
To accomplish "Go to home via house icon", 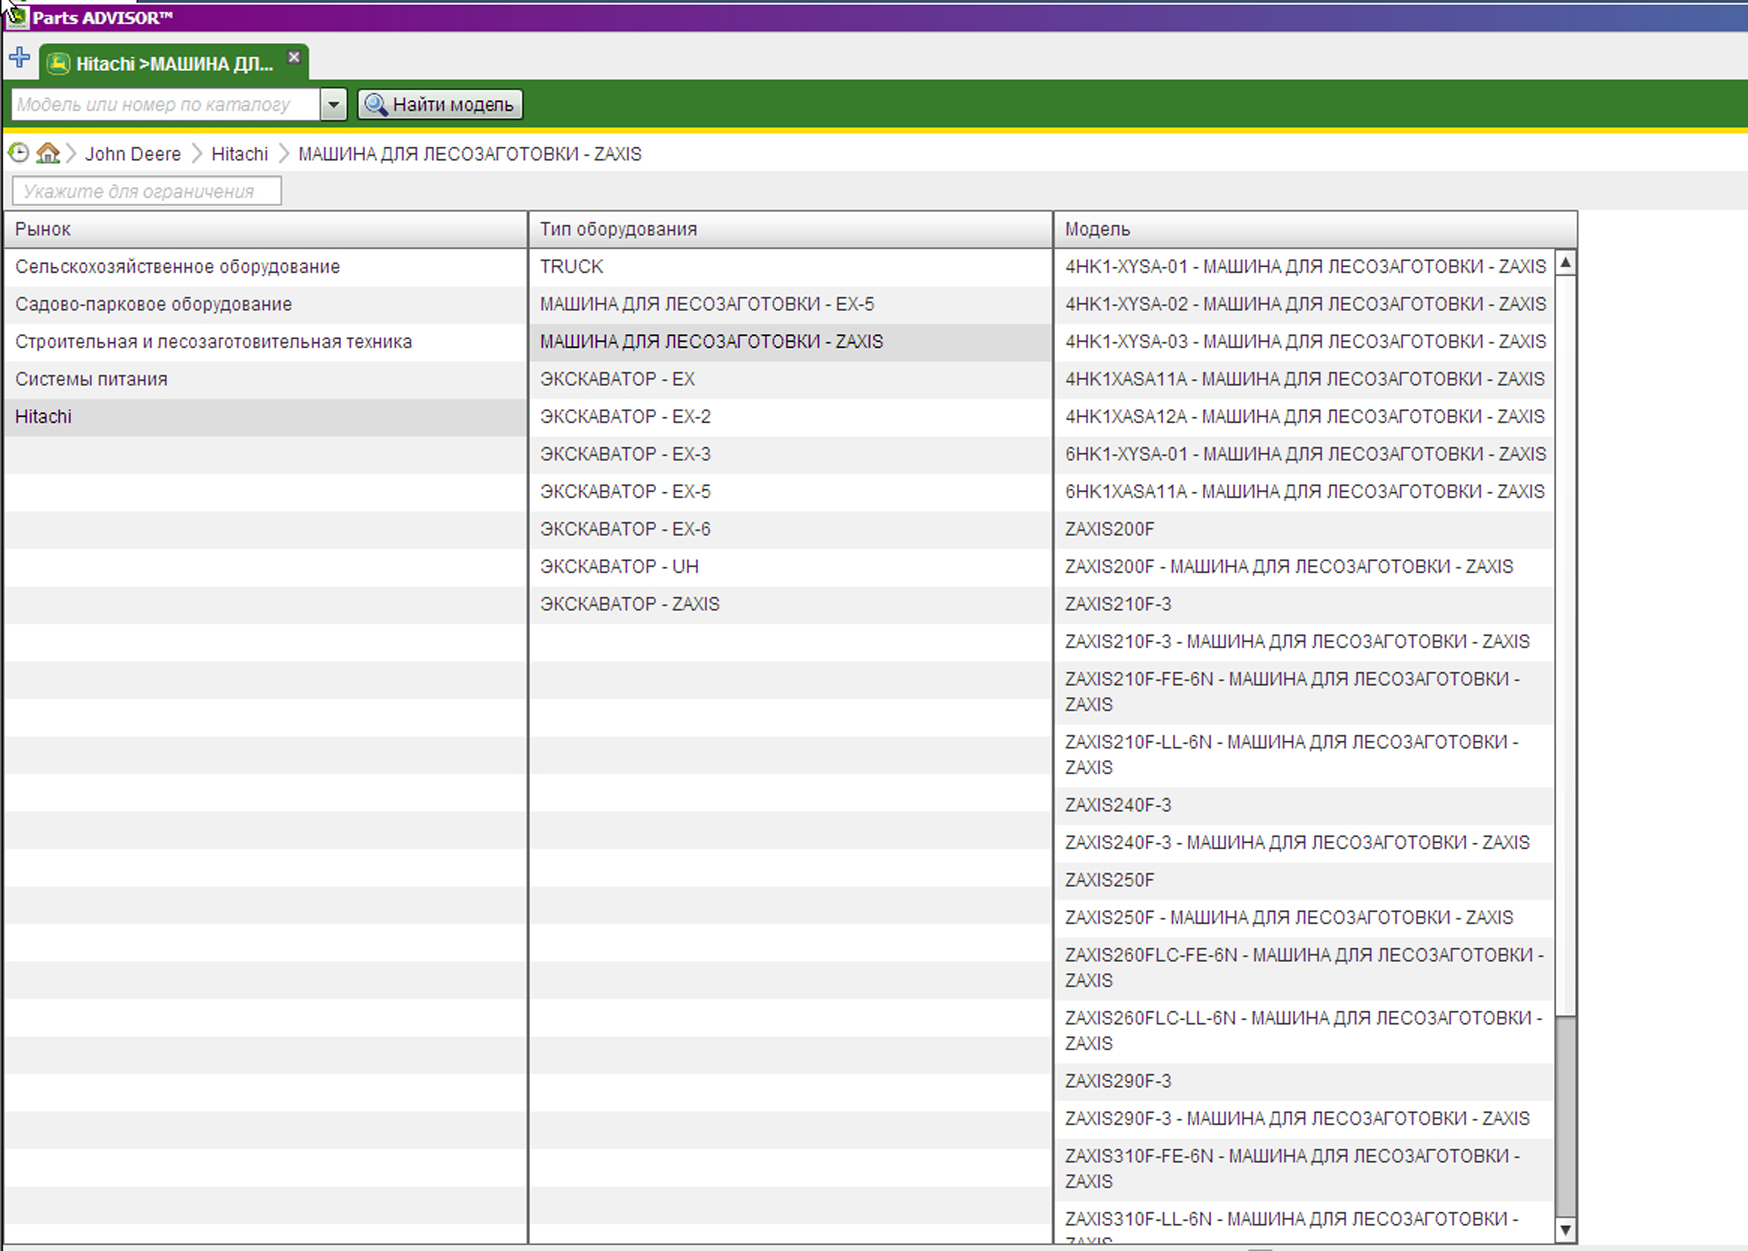I will [47, 153].
